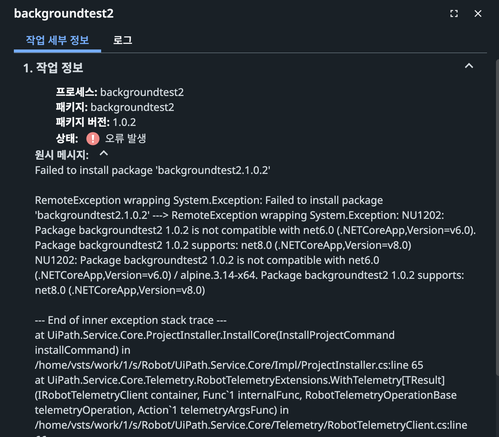Click the first Failed to install package line
Screen dimensions: 499x437
(153, 170)
